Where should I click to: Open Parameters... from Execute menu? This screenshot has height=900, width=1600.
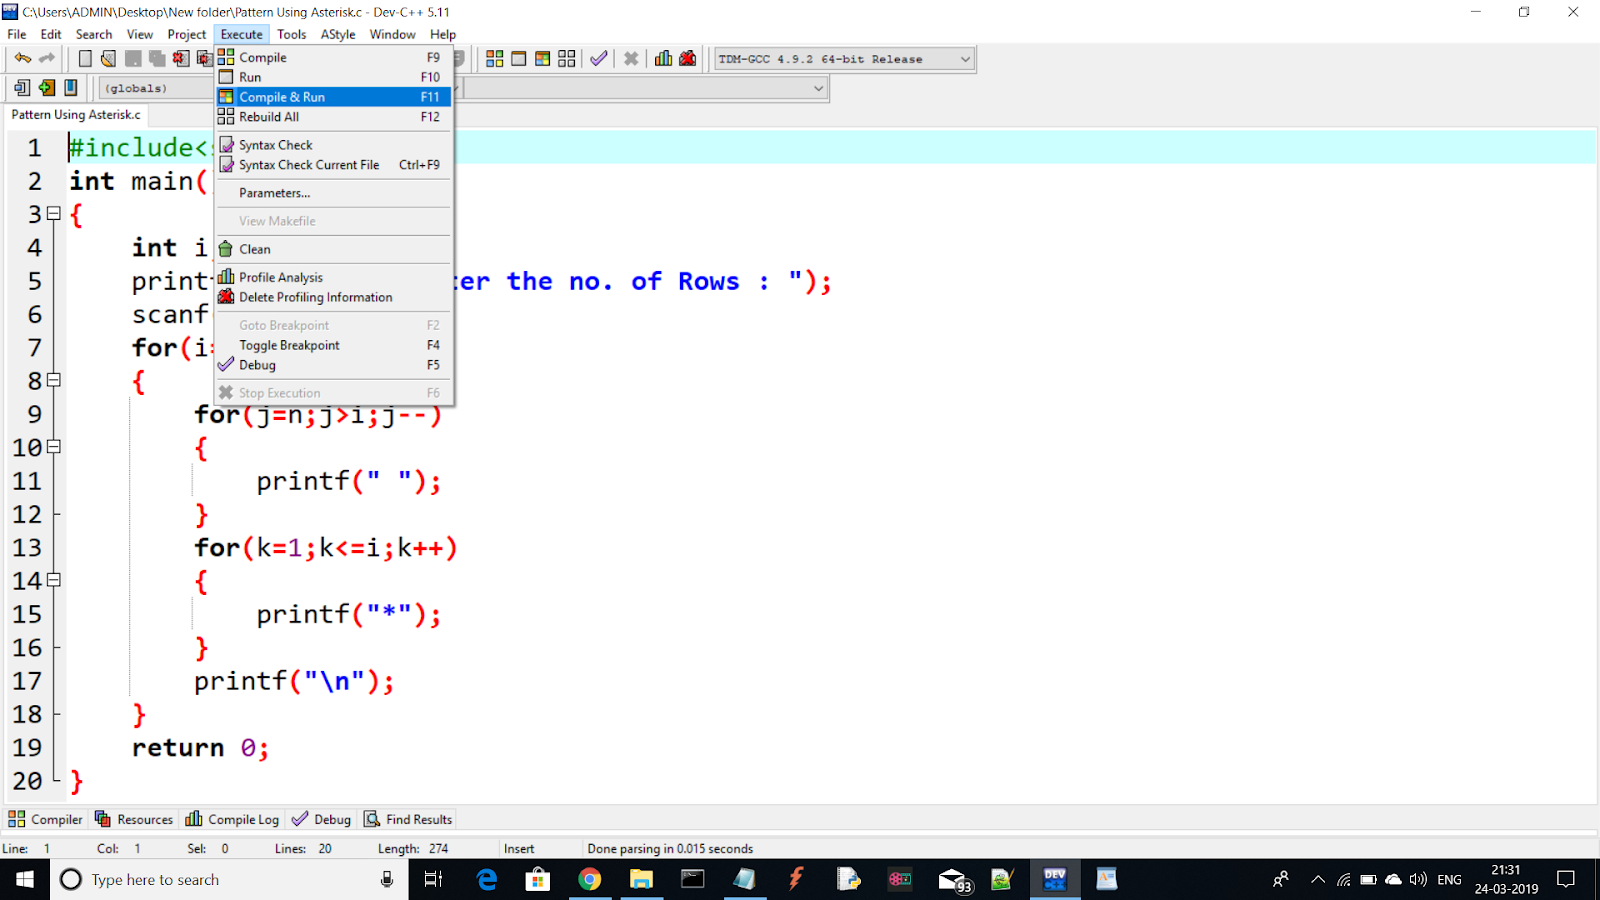334,193
